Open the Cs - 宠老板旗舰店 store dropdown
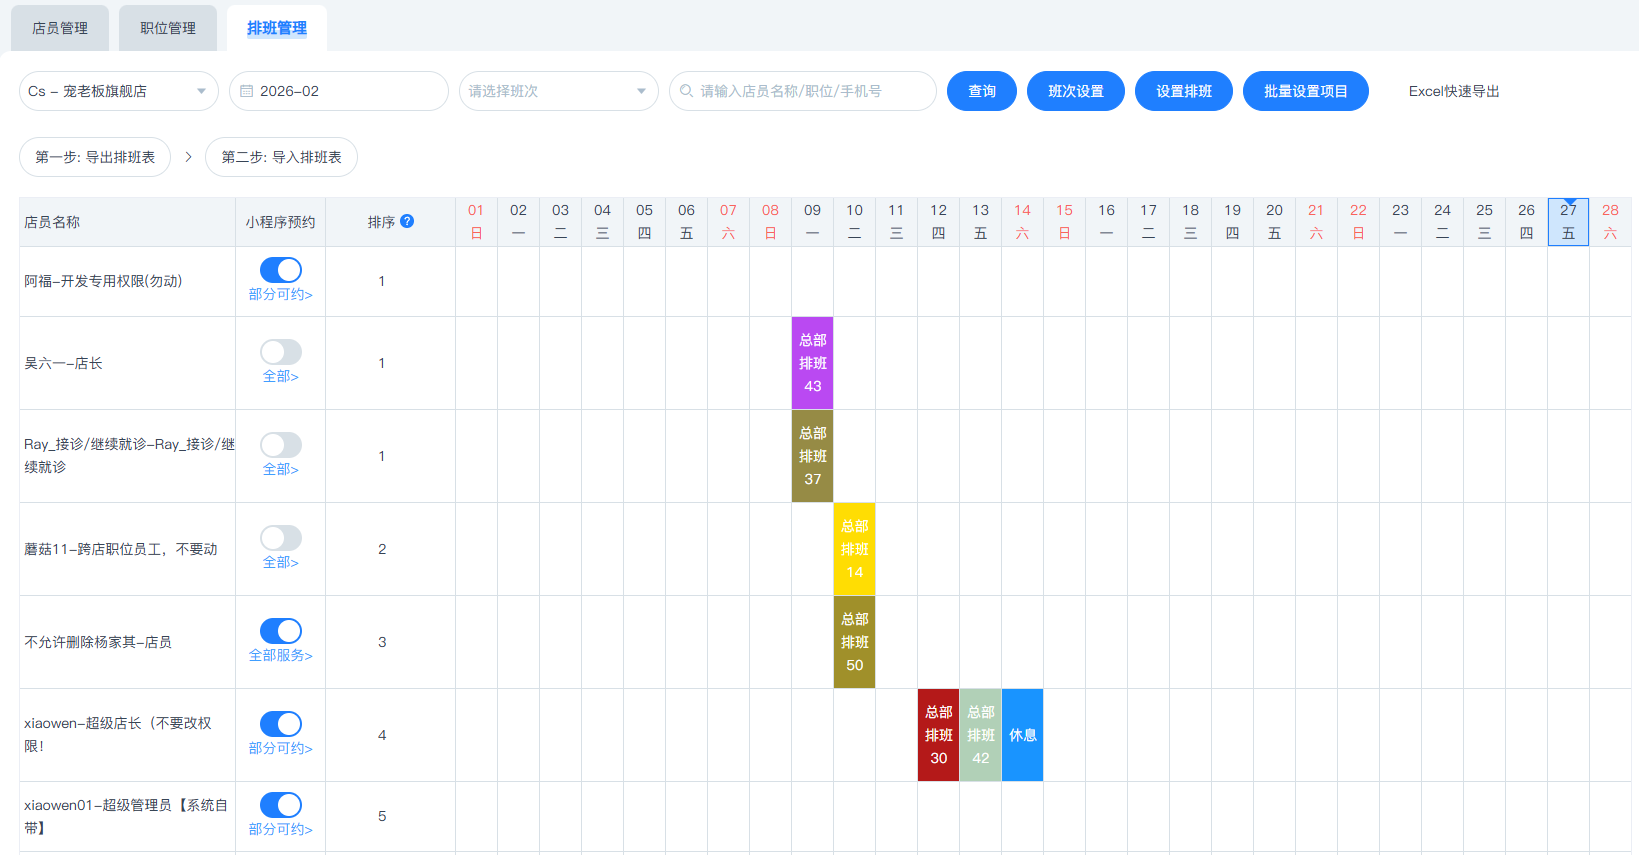1639x855 pixels. click(118, 91)
